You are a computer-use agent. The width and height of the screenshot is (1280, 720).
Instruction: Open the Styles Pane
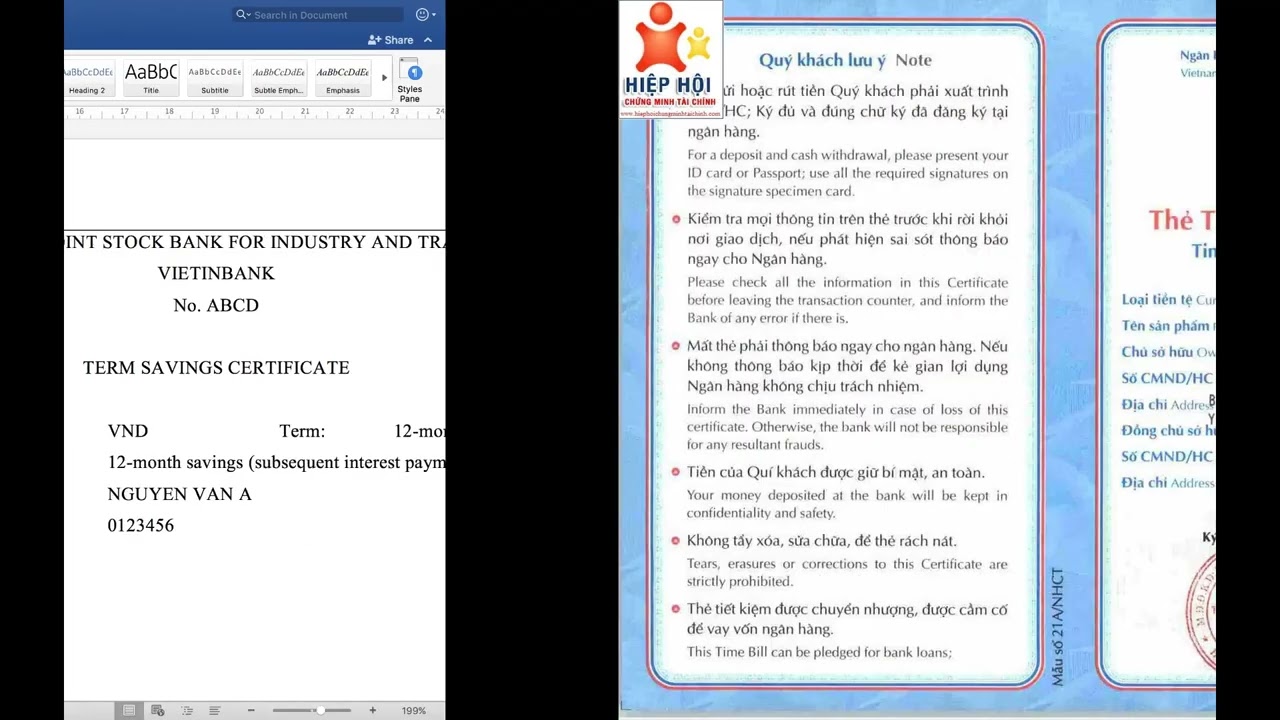[410, 80]
